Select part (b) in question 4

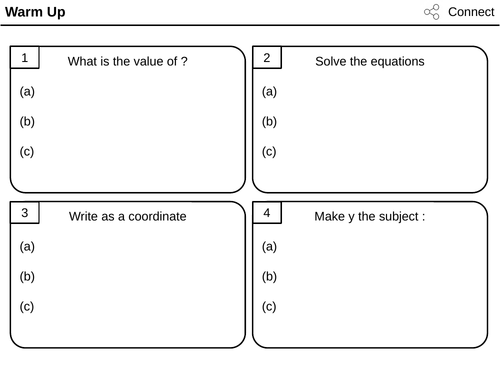[269, 277]
